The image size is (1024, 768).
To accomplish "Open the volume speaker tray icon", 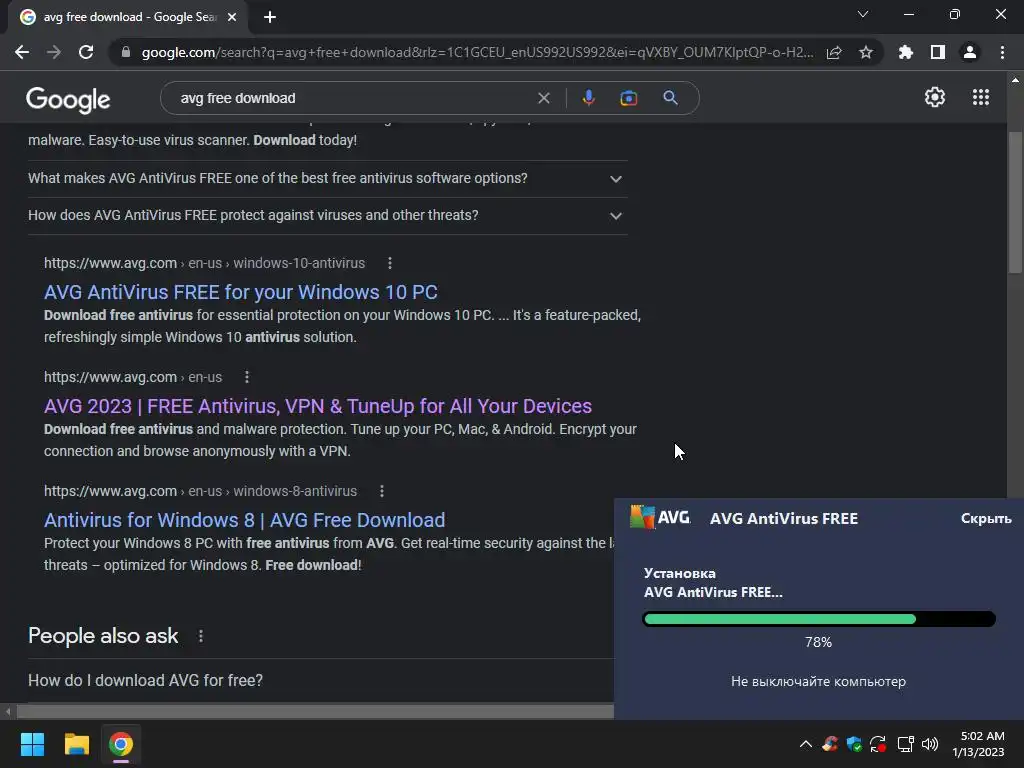I will click(930, 744).
